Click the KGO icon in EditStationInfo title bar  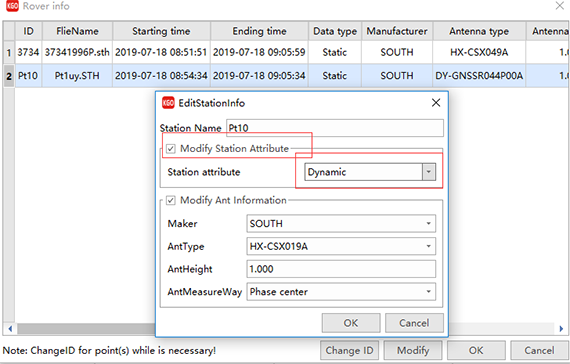tap(168, 103)
